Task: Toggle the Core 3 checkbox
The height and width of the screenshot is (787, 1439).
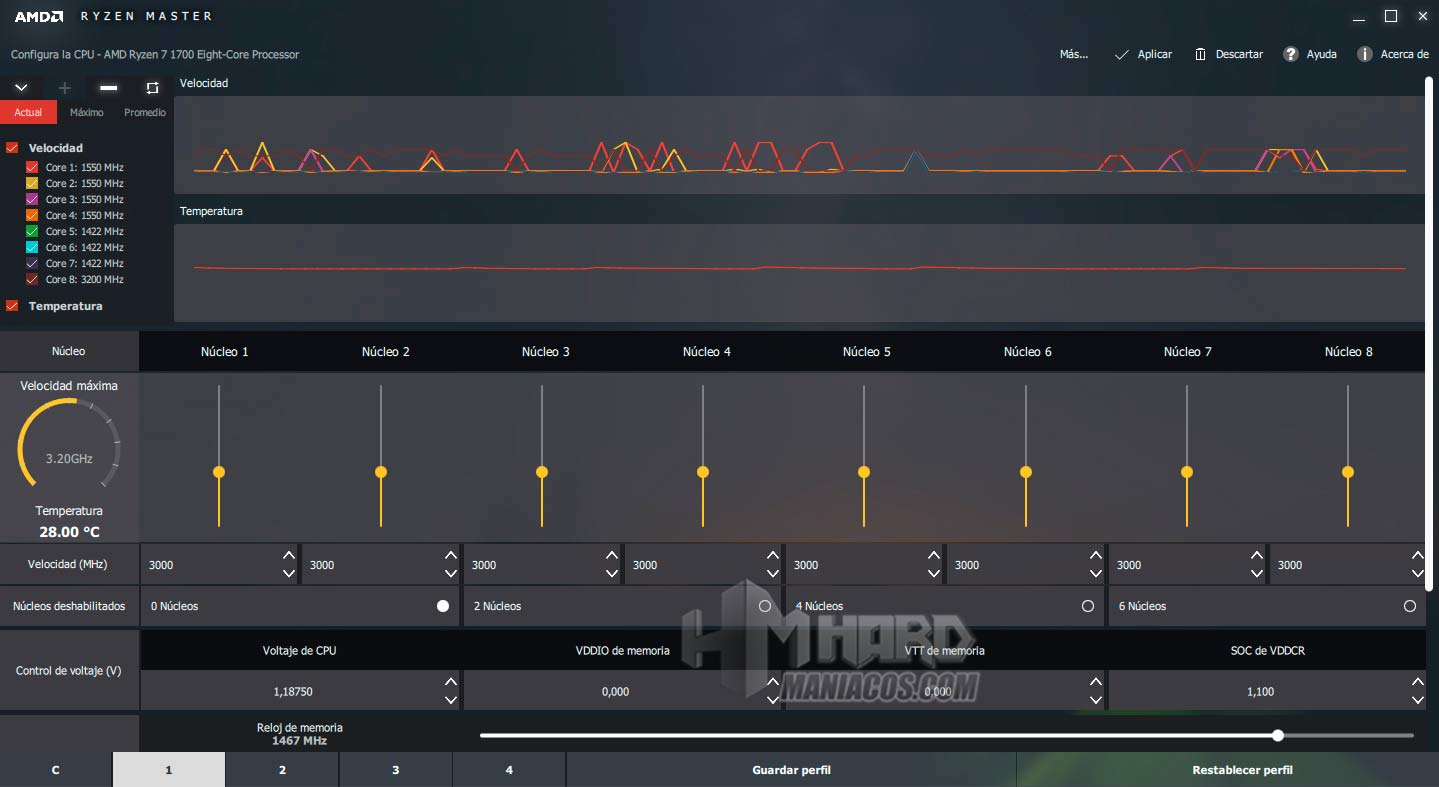Action: coord(32,199)
